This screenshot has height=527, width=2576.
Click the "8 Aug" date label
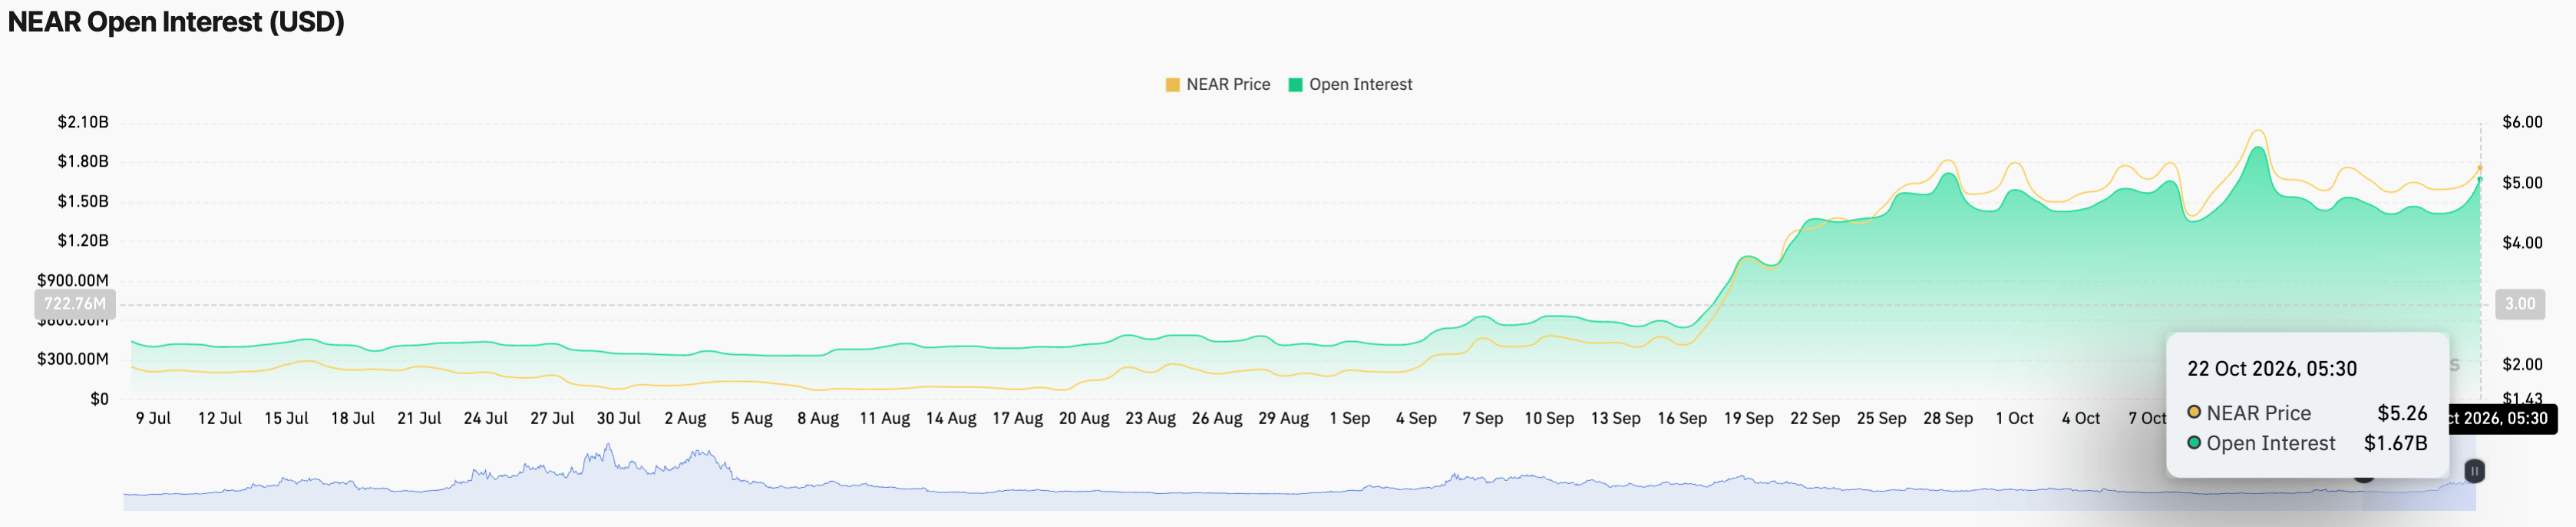pyautogui.click(x=818, y=418)
